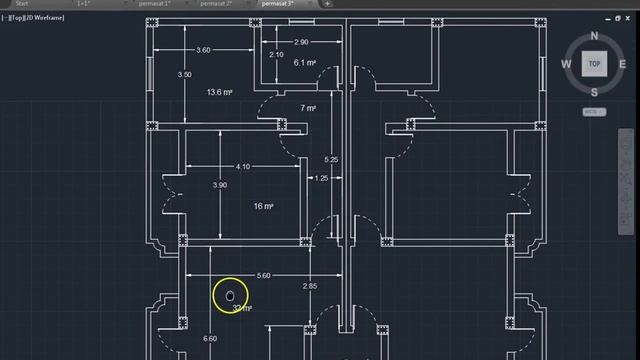Select the 2.85 dimension text
Viewport: 640px width, 360px height.
(310, 287)
